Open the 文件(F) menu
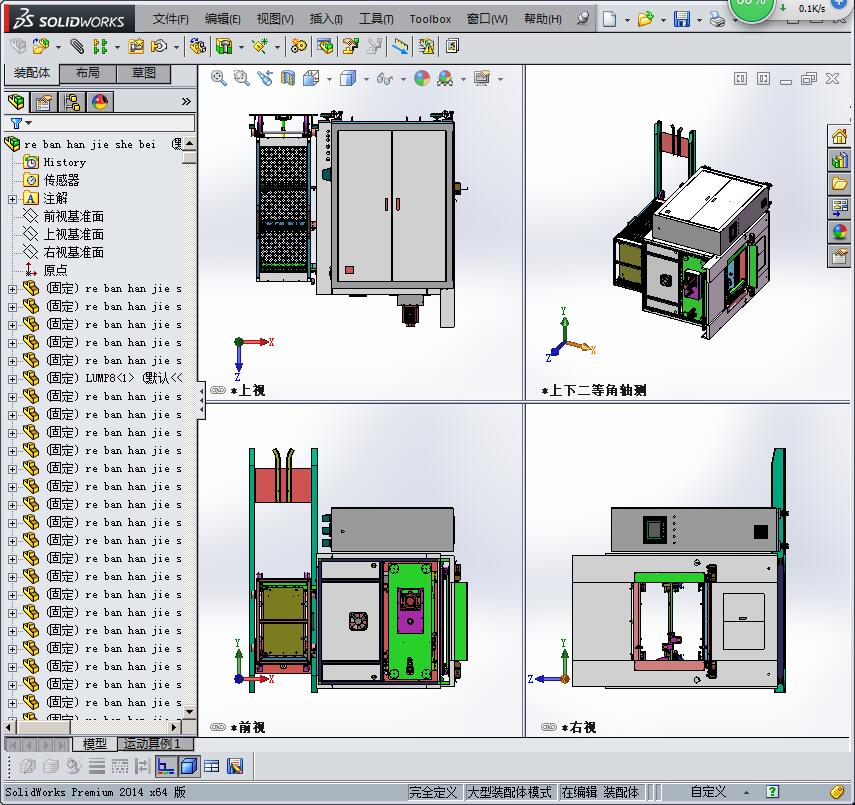Viewport: 855px width, 805px height. 171,20
